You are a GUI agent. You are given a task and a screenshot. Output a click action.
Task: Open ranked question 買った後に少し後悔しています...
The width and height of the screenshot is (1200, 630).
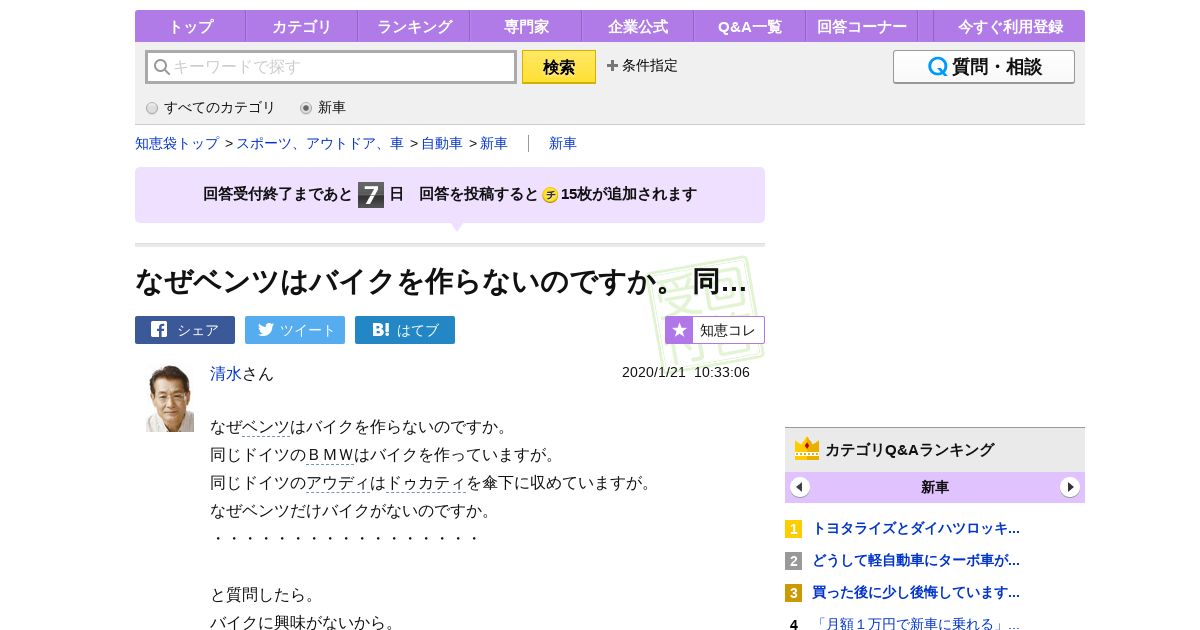coord(916,592)
